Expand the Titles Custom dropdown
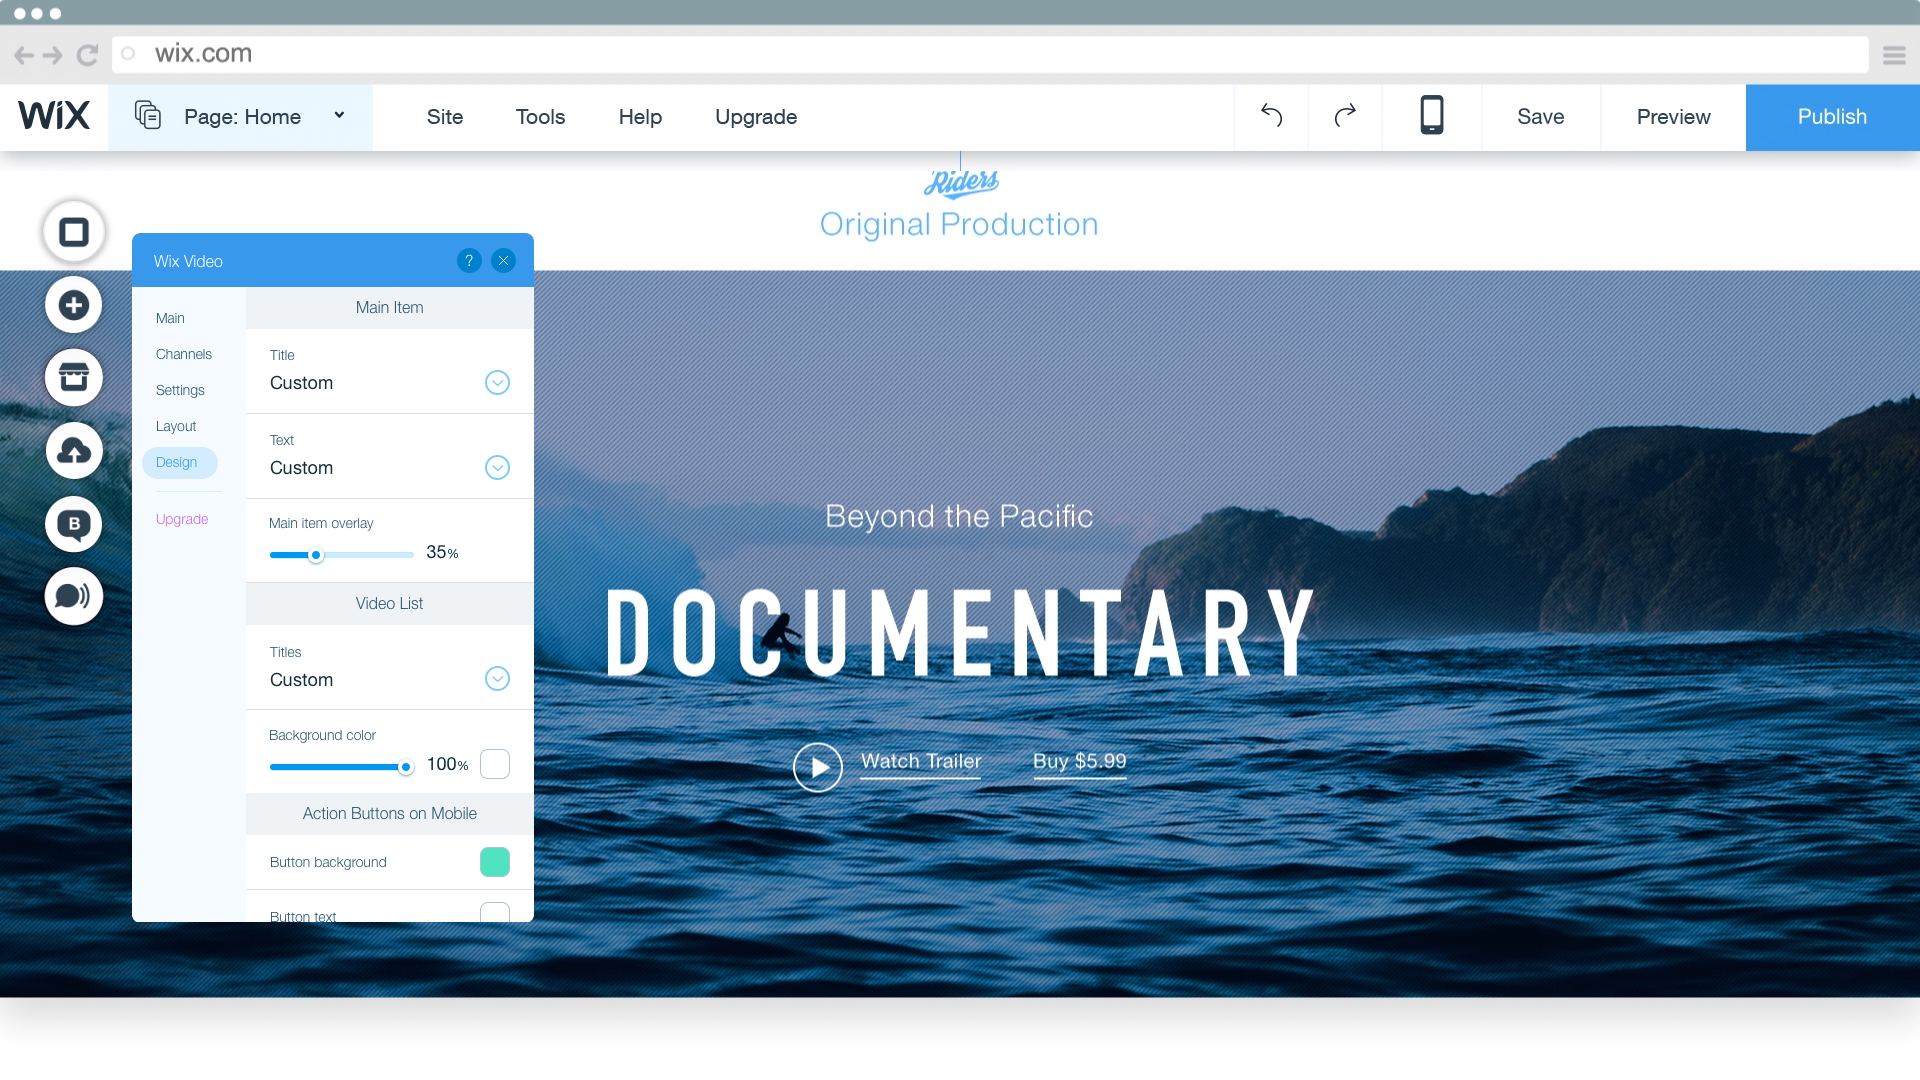1920x1080 pixels. click(497, 679)
